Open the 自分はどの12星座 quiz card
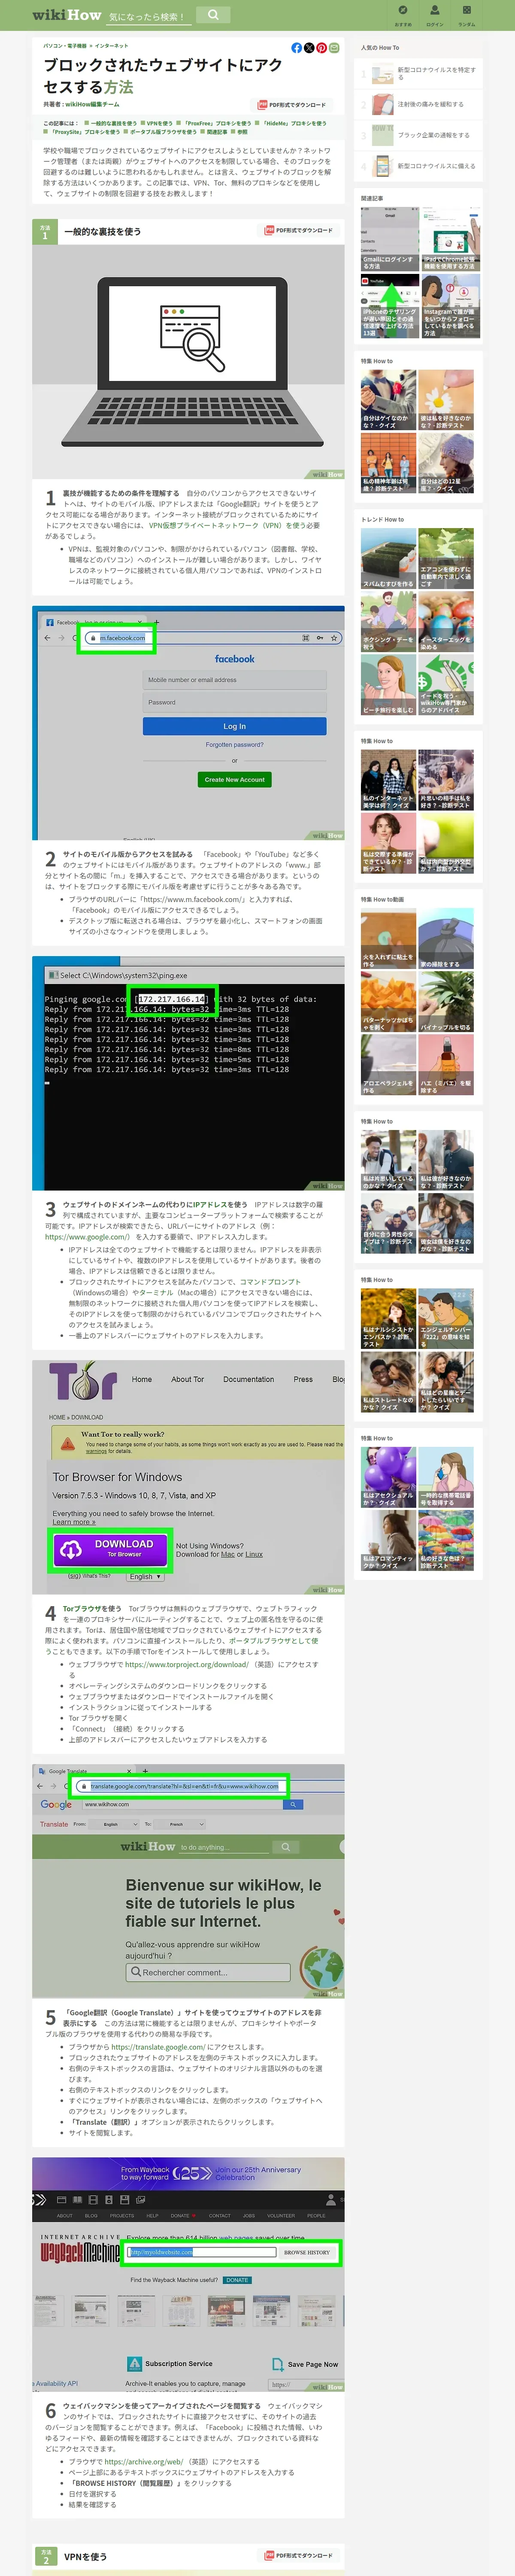 tap(446, 462)
